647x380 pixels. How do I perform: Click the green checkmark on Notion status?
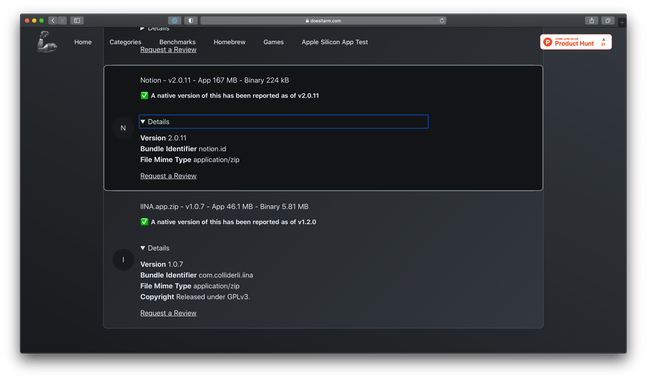(144, 95)
